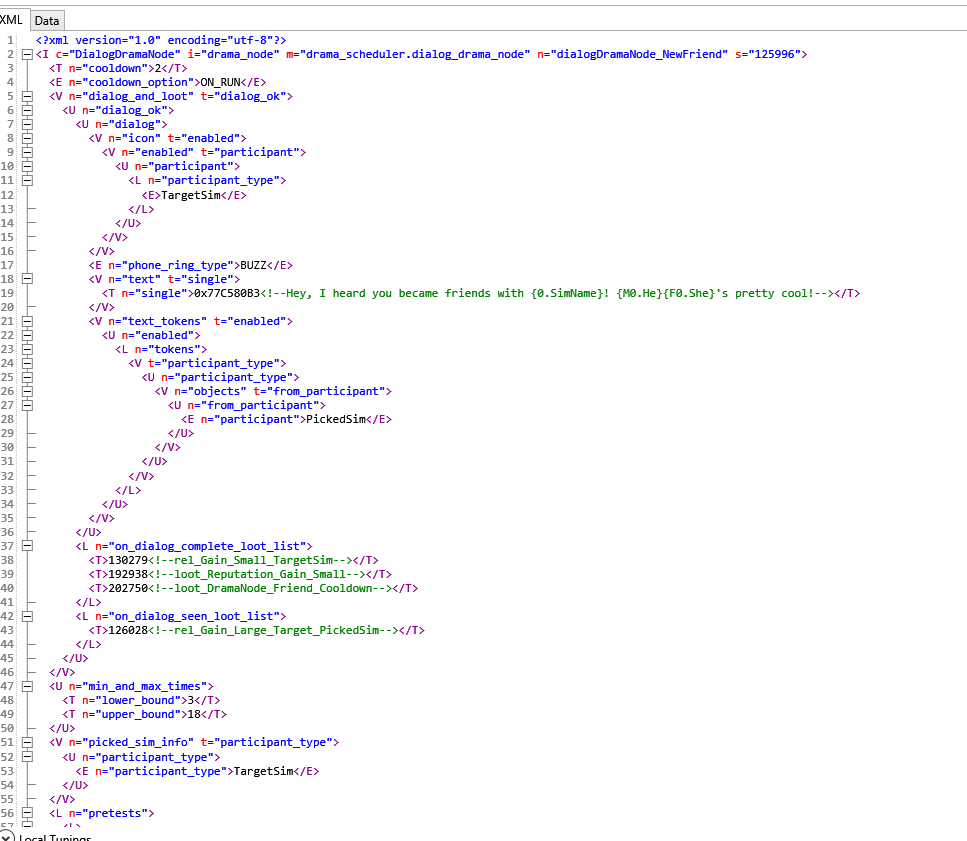This screenshot has height=841, width=967.
Task: Collapse the picked_sim_info node on line 51
Action: (x=27, y=742)
